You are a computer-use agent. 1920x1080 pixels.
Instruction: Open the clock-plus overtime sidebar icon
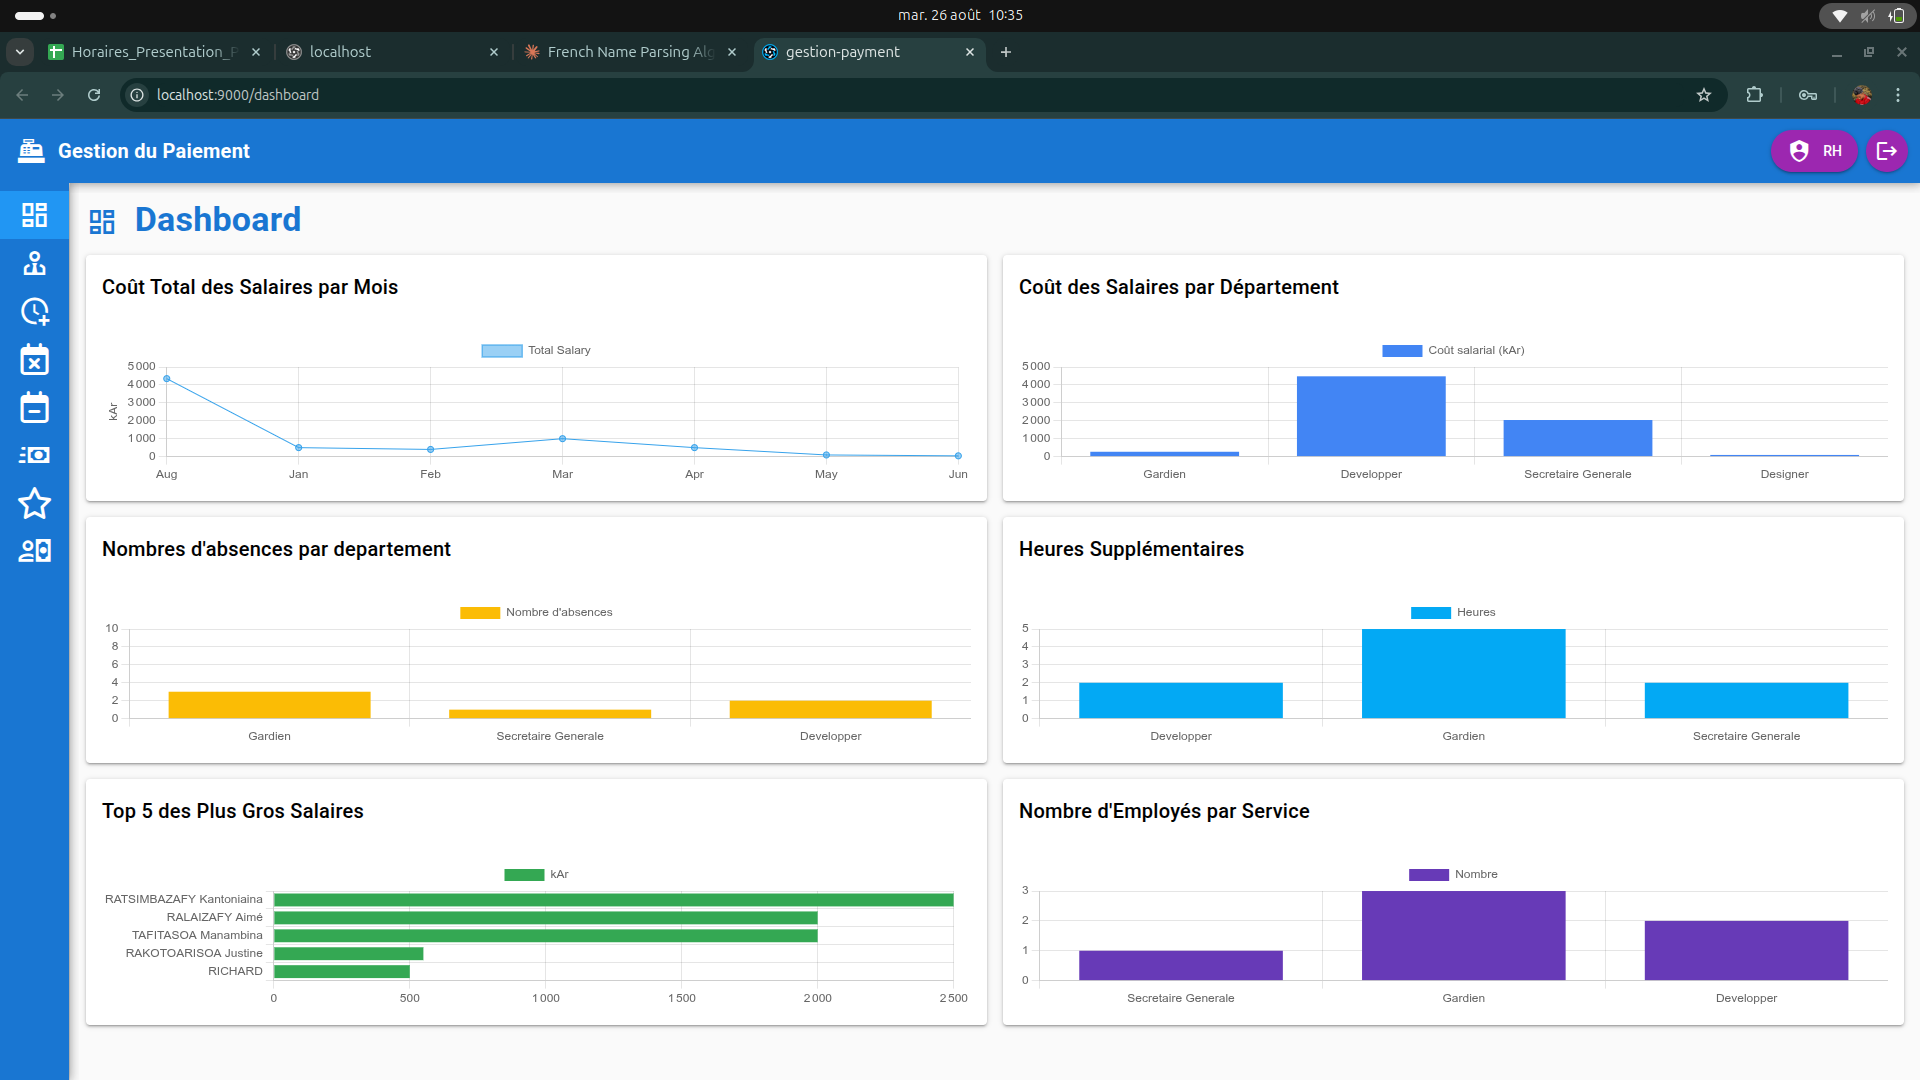click(34, 311)
